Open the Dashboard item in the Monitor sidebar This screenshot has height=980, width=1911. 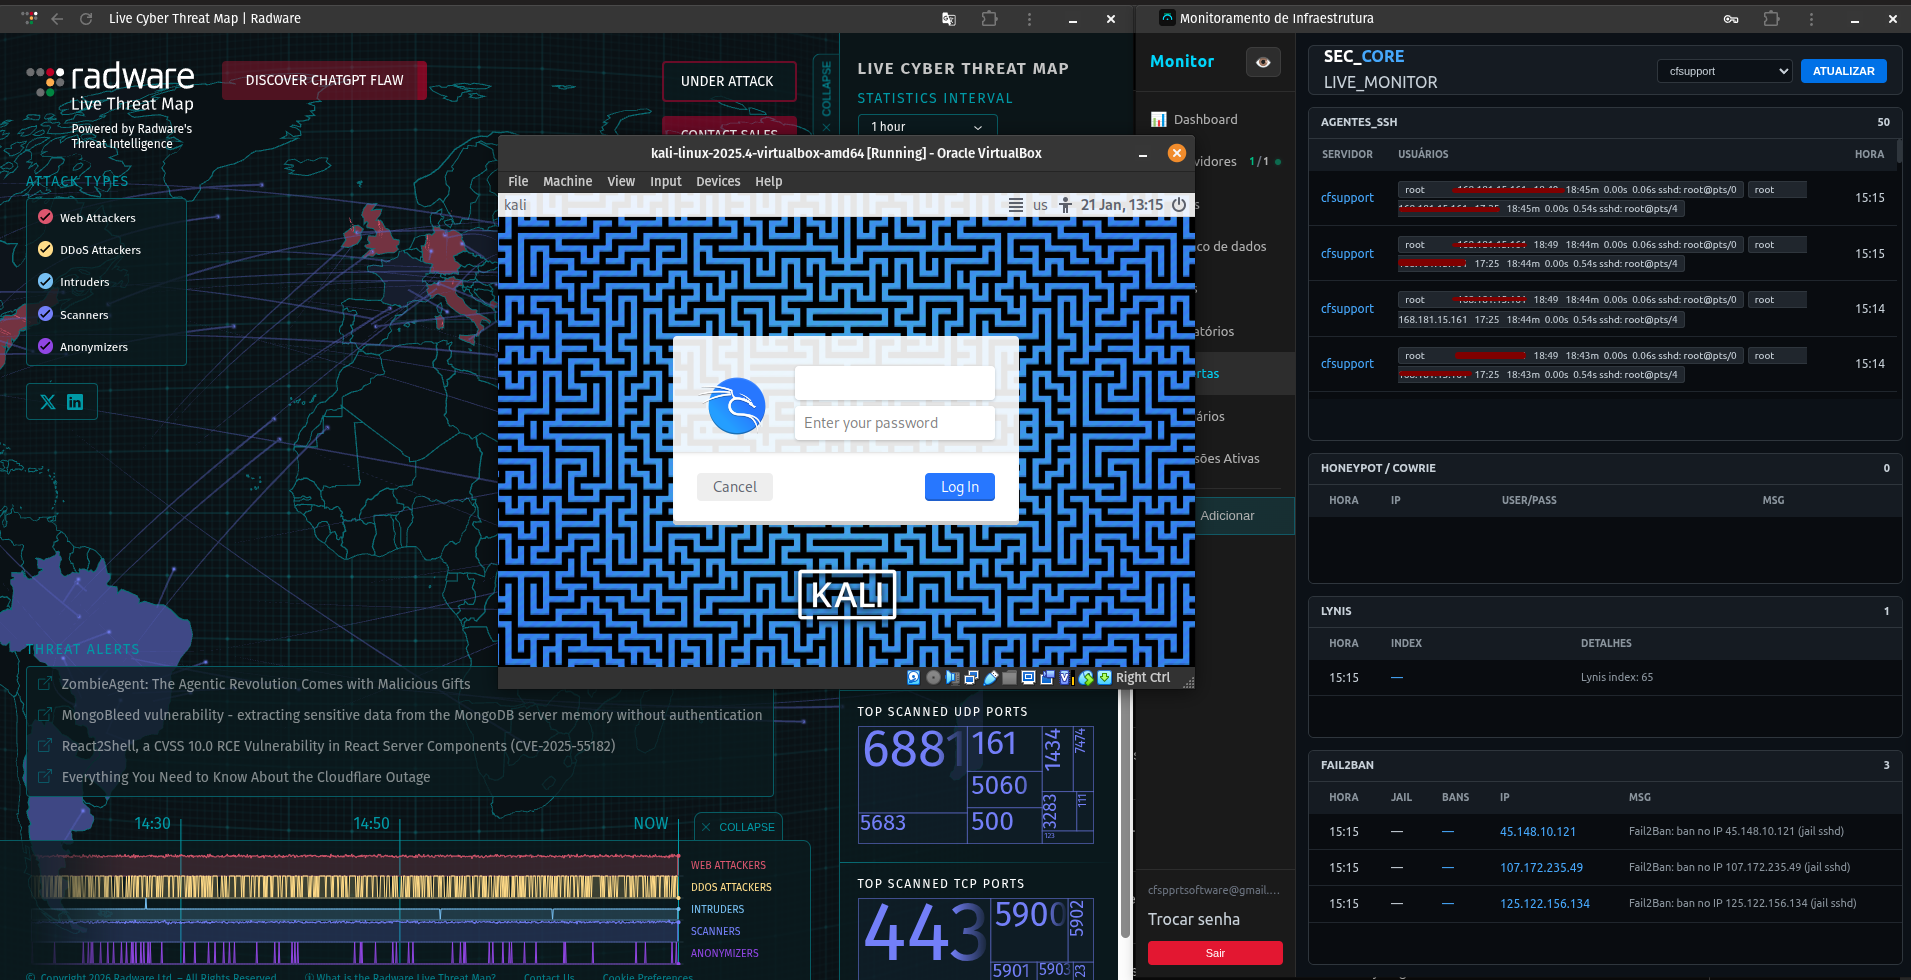(1205, 119)
